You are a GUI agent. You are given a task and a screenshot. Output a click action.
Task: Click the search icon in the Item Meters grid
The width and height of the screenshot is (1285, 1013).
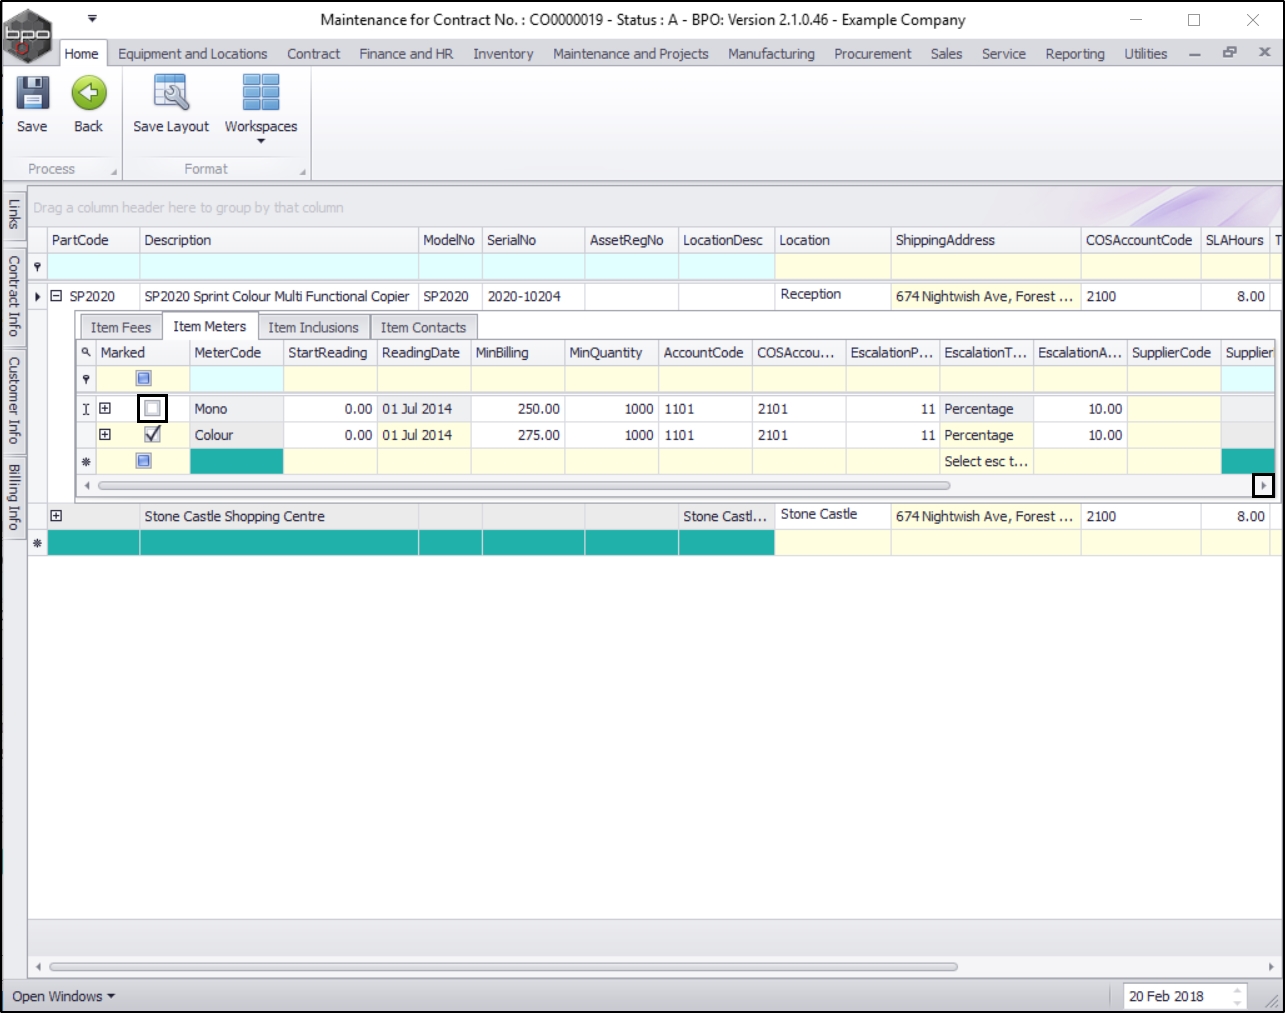point(86,352)
